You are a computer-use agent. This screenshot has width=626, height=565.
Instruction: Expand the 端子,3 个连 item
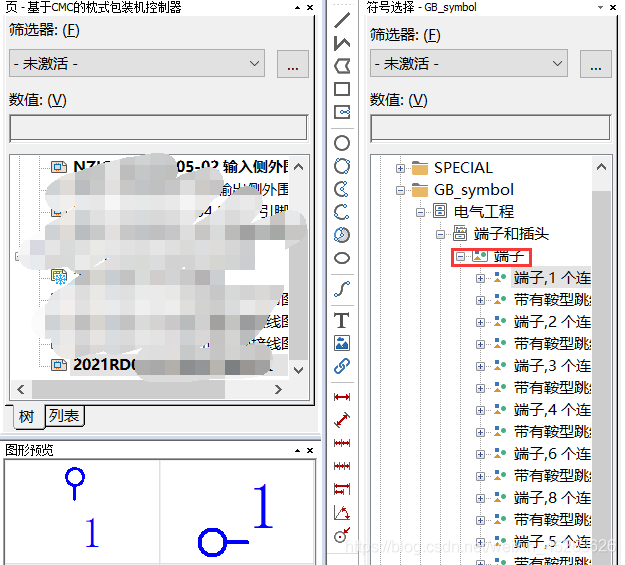point(480,366)
